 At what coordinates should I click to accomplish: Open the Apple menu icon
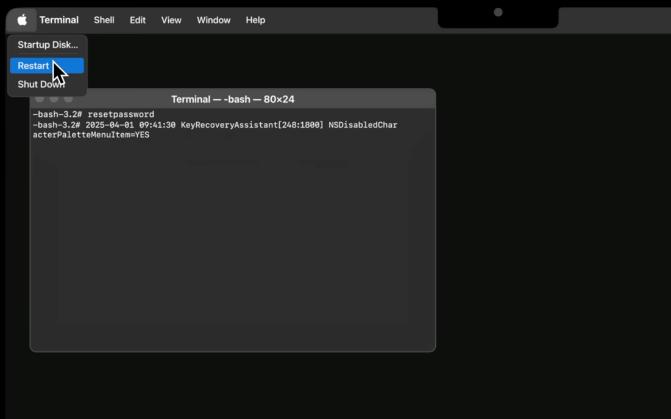[22, 20]
